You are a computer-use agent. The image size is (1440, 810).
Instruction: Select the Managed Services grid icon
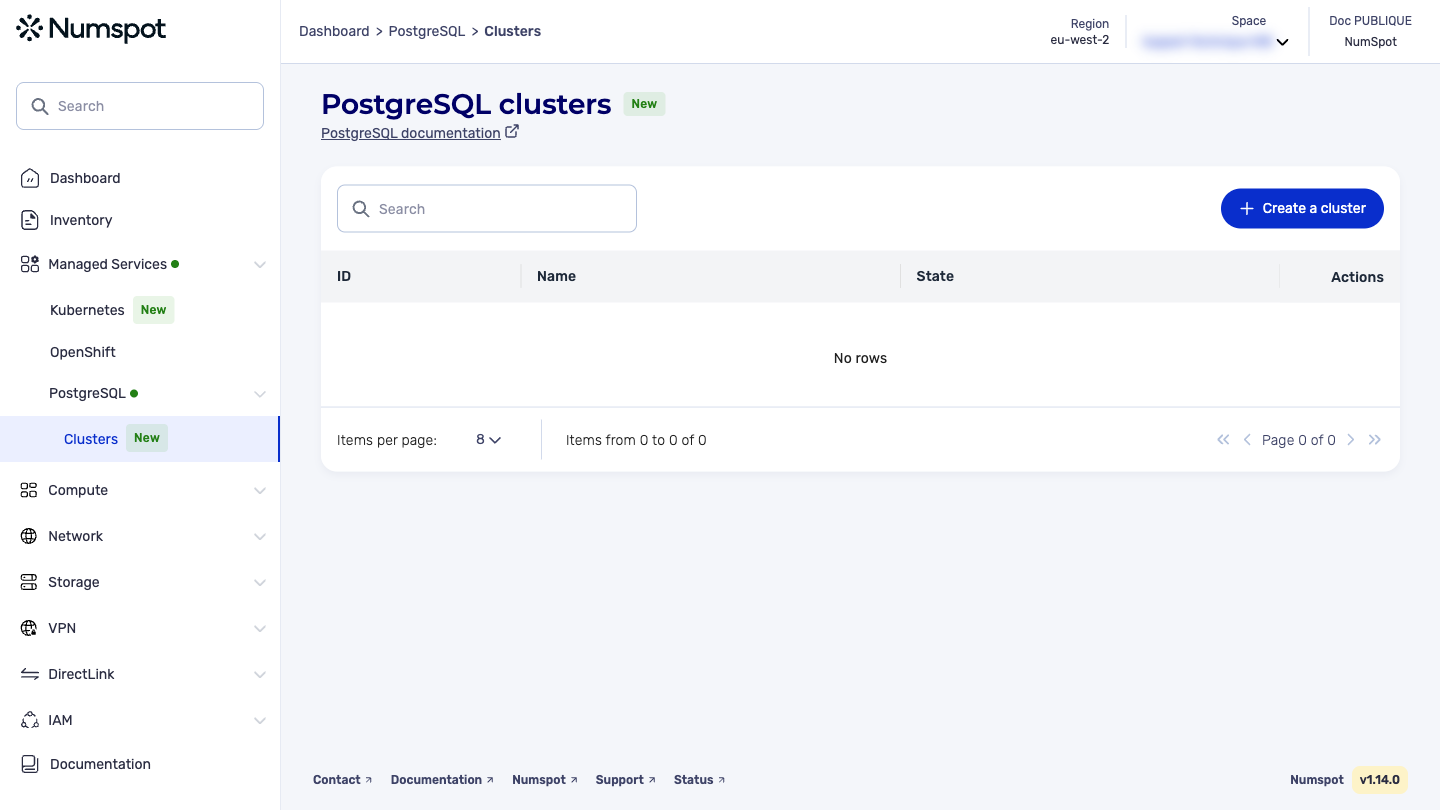pyautogui.click(x=29, y=264)
